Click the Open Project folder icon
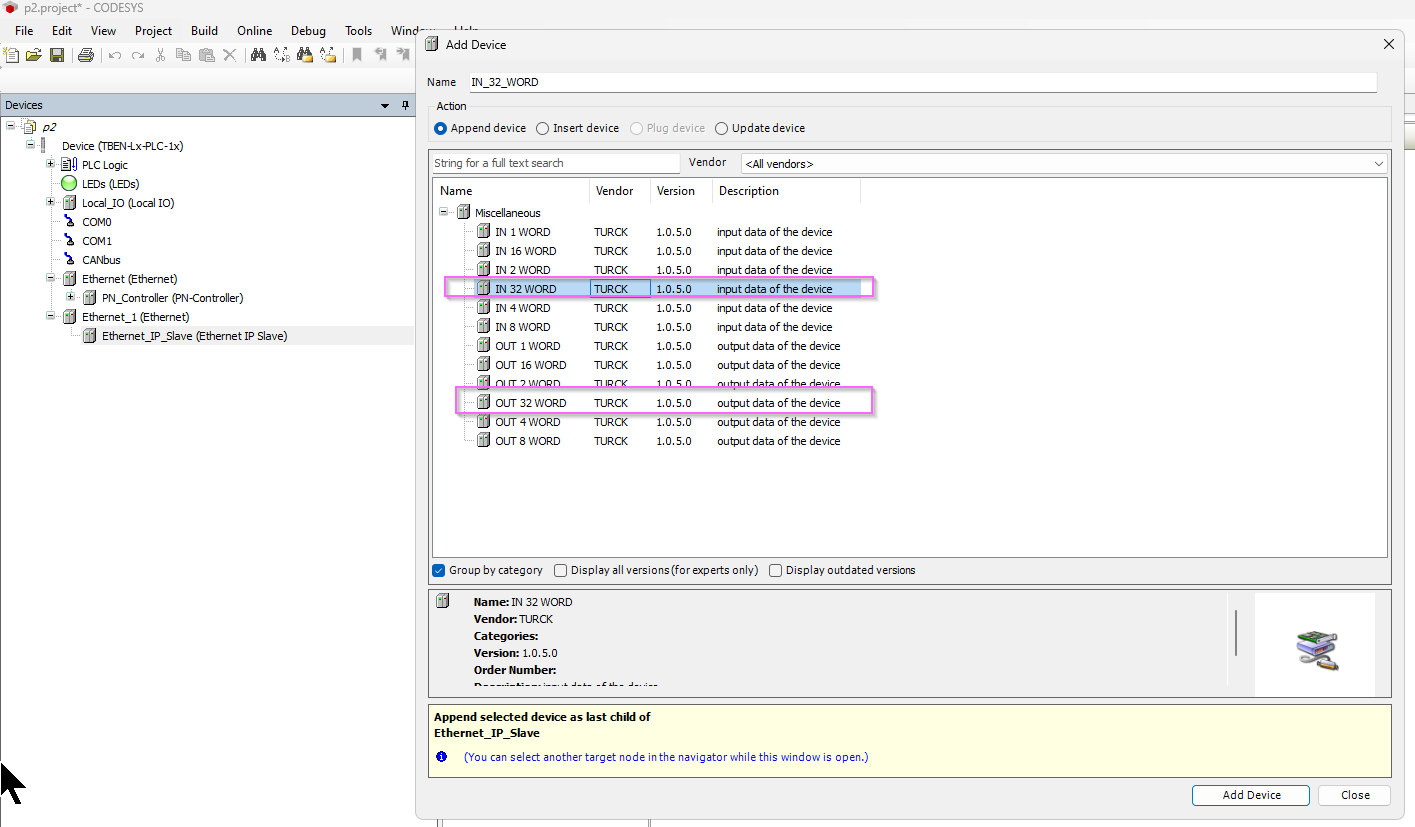 pyautogui.click(x=34, y=55)
